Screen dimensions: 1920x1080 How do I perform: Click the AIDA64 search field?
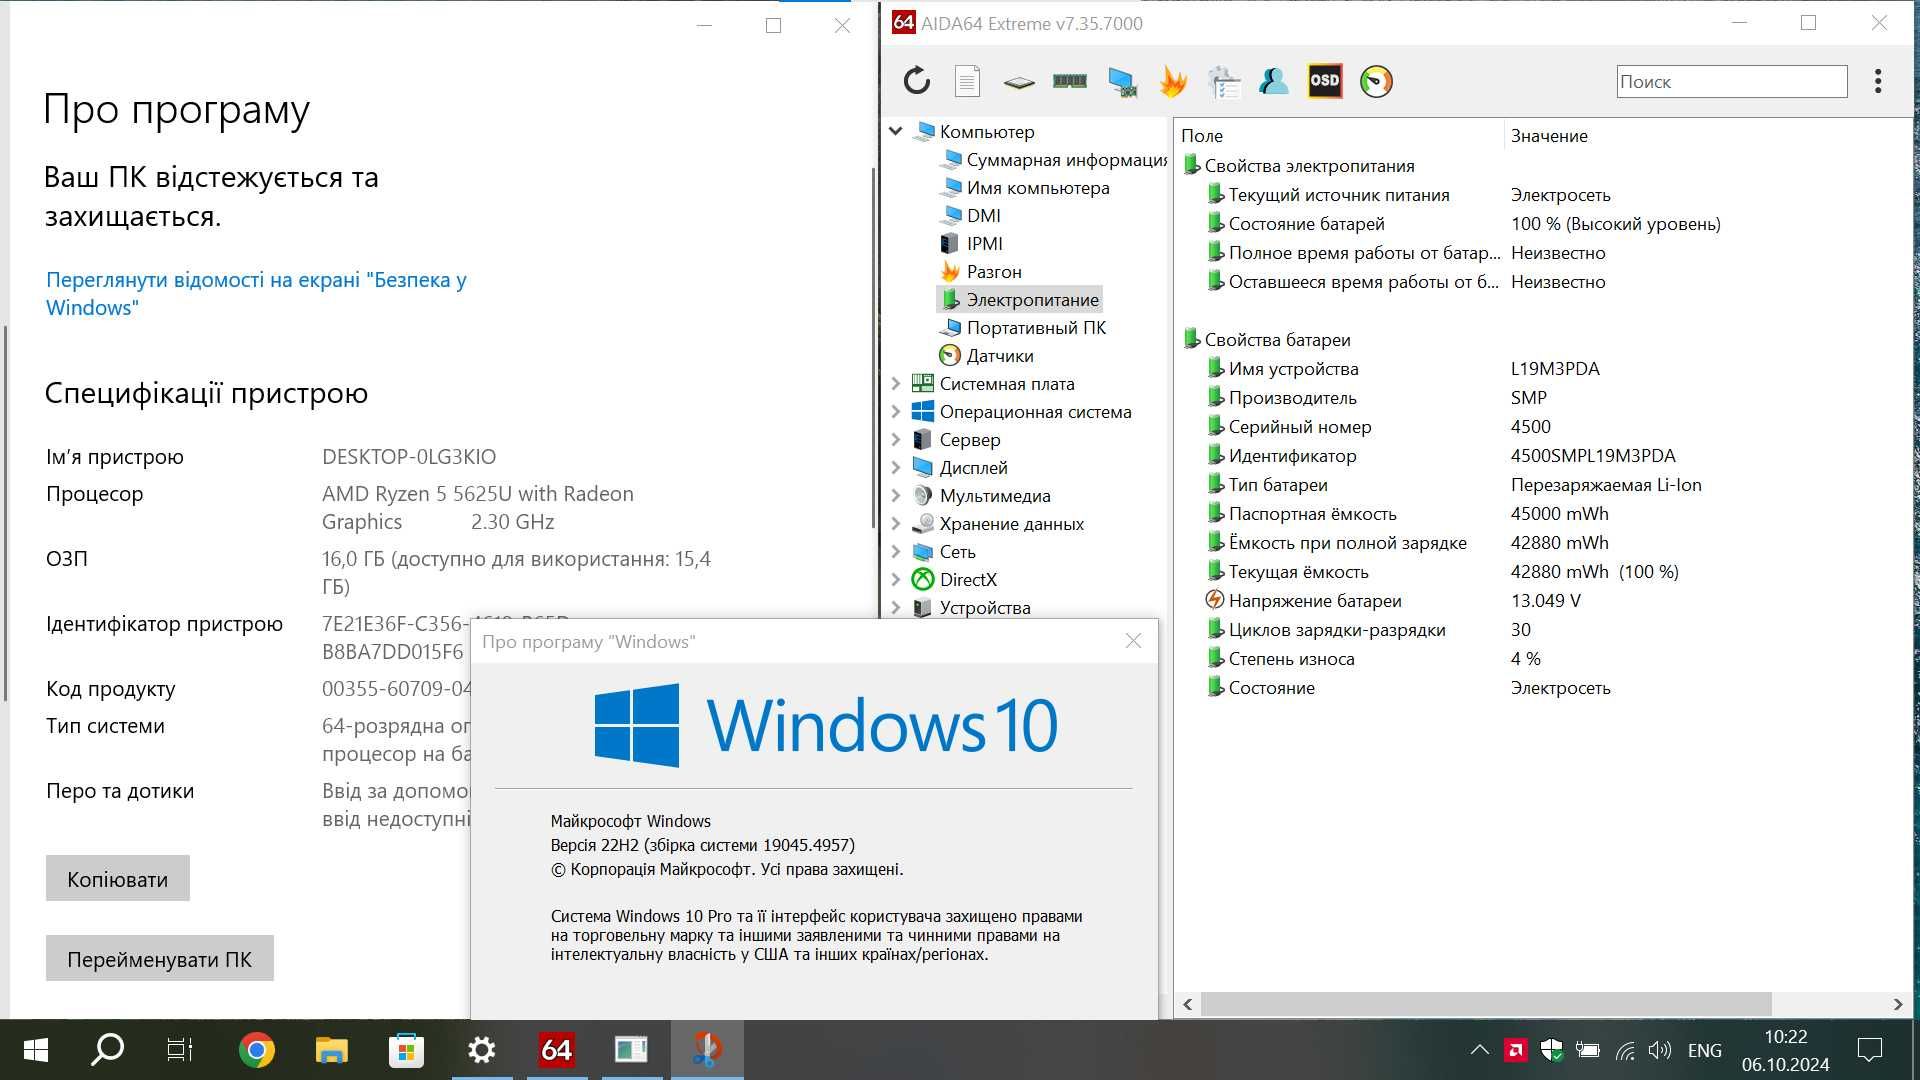[1731, 82]
